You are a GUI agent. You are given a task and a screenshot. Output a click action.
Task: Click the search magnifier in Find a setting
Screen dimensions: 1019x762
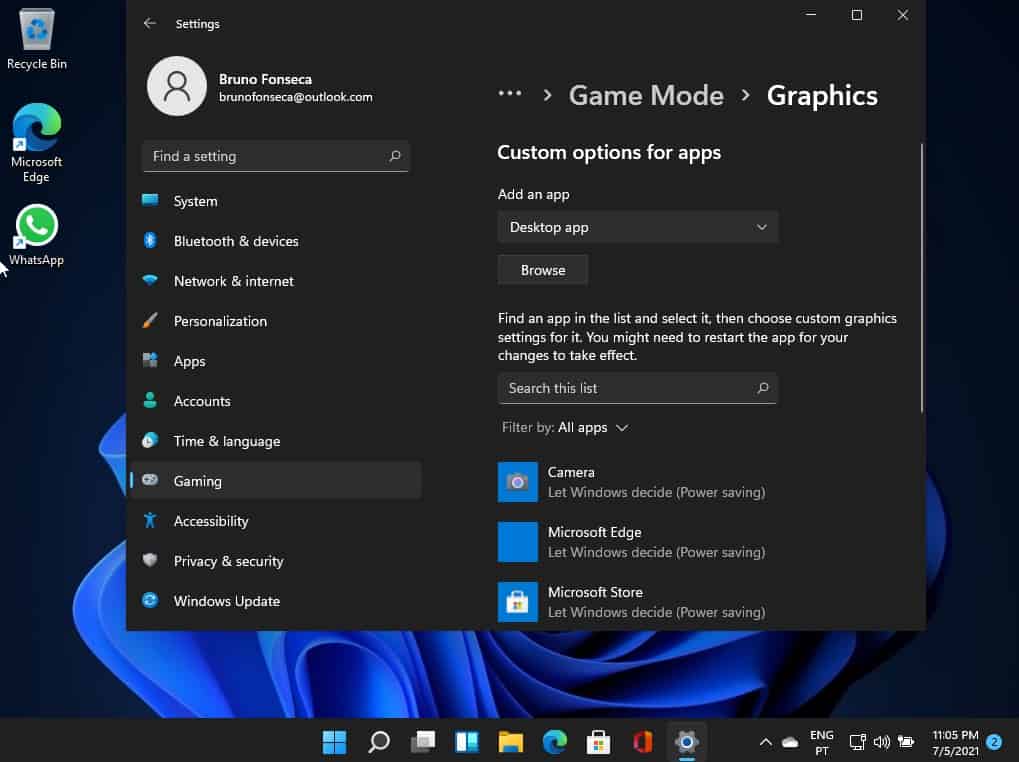click(x=394, y=156)
